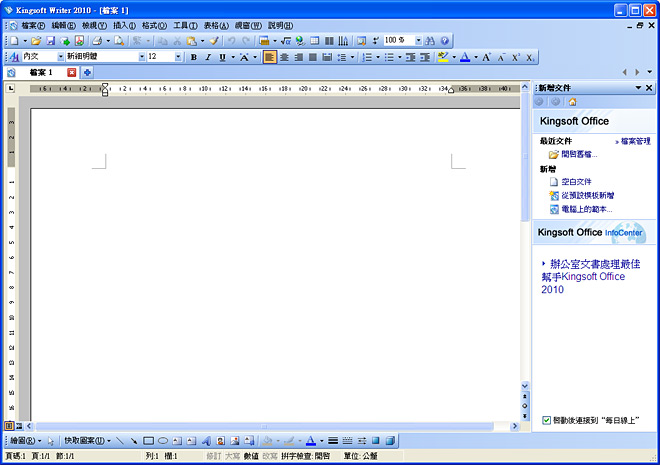
Task: Expand the 新增文件 task pane dropdown arrow
Action: pos(639,88)
